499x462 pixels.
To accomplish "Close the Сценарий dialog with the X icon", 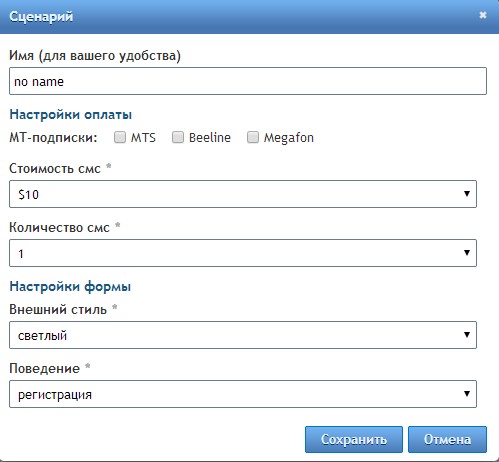I will 483,15.
